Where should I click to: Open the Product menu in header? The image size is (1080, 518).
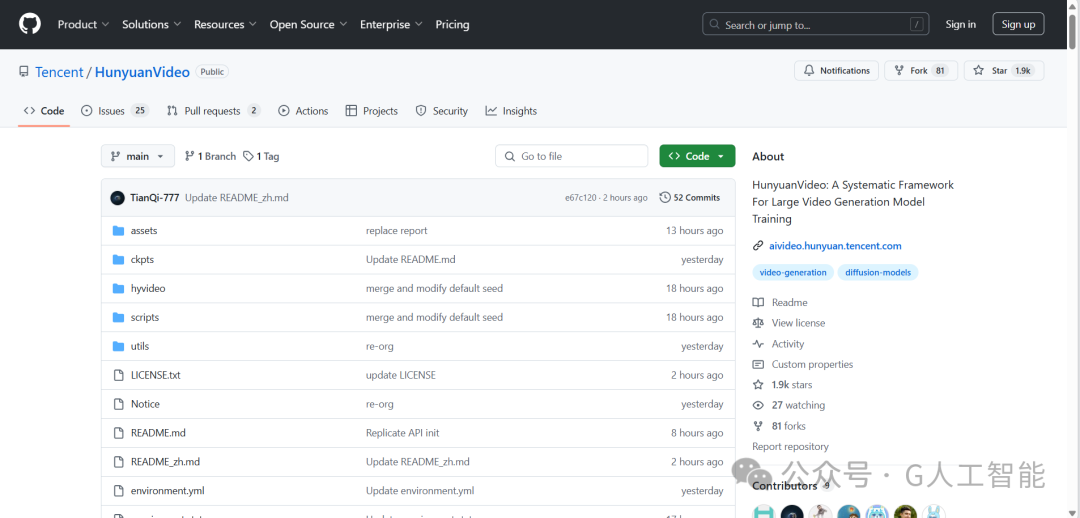(x=83, y=24)
